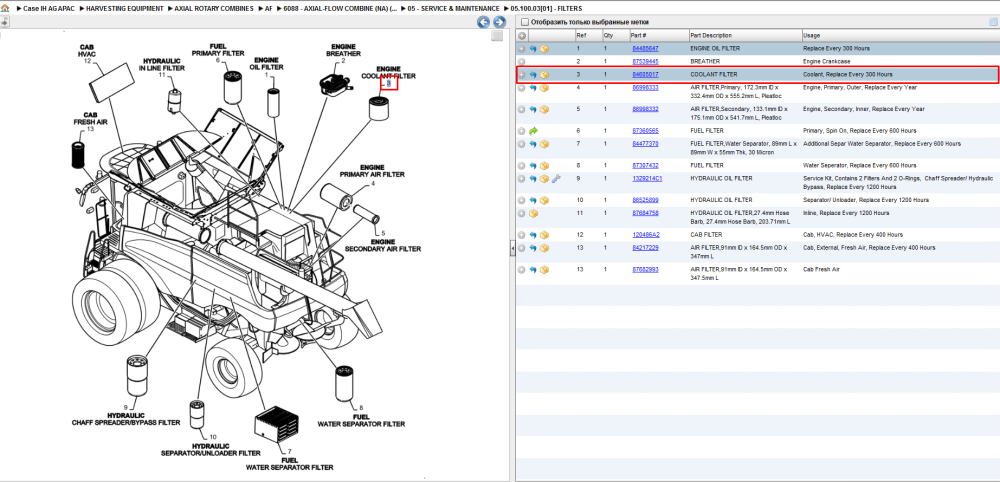Open part number link 1329214C1
The height and width of the screenshot is (482, 1000).
point(647,179)
